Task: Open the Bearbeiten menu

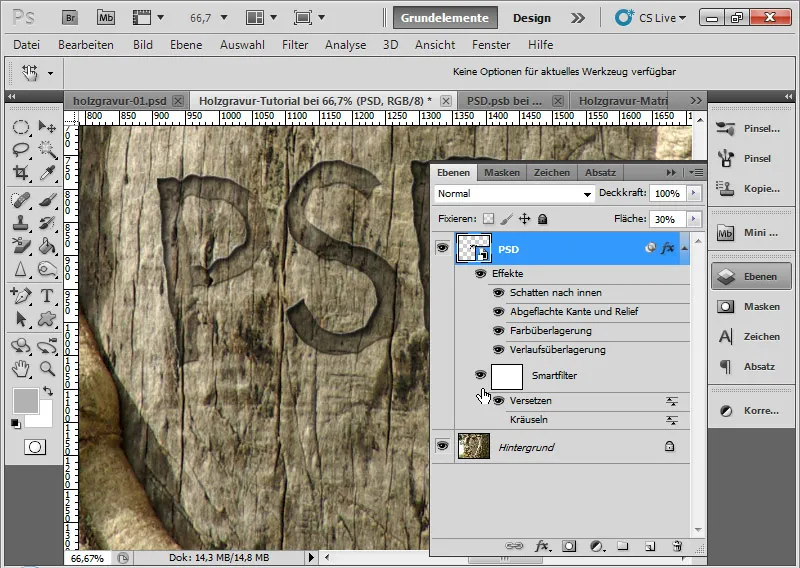Action: click(x=86, y=45)
